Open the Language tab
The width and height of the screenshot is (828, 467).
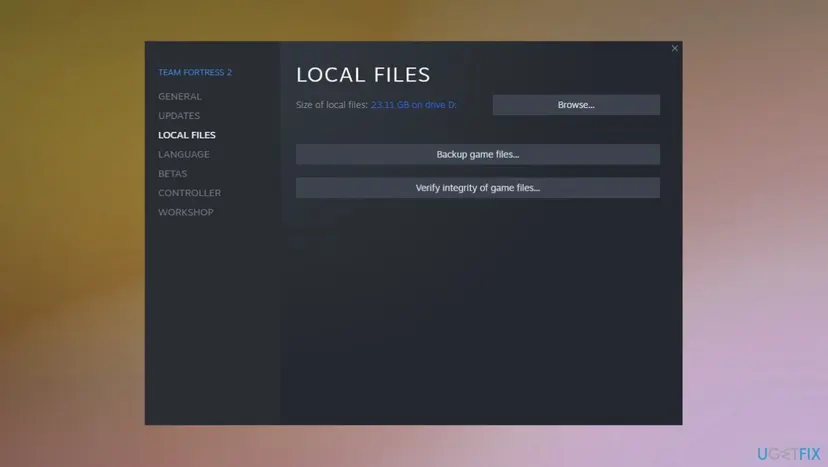click(x=184, y=154)
